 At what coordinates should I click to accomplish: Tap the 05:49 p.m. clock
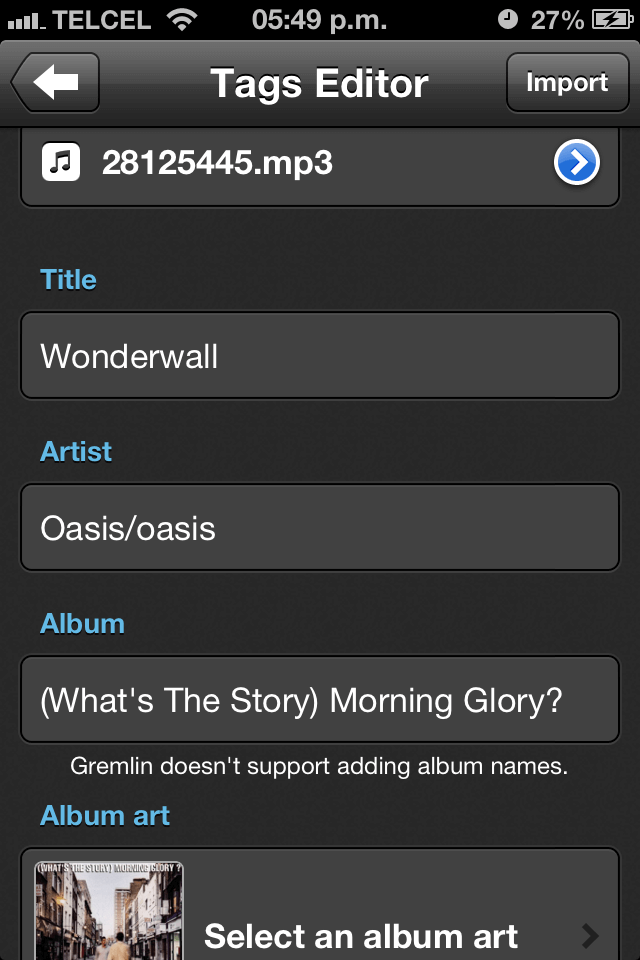tap(320, 19)
